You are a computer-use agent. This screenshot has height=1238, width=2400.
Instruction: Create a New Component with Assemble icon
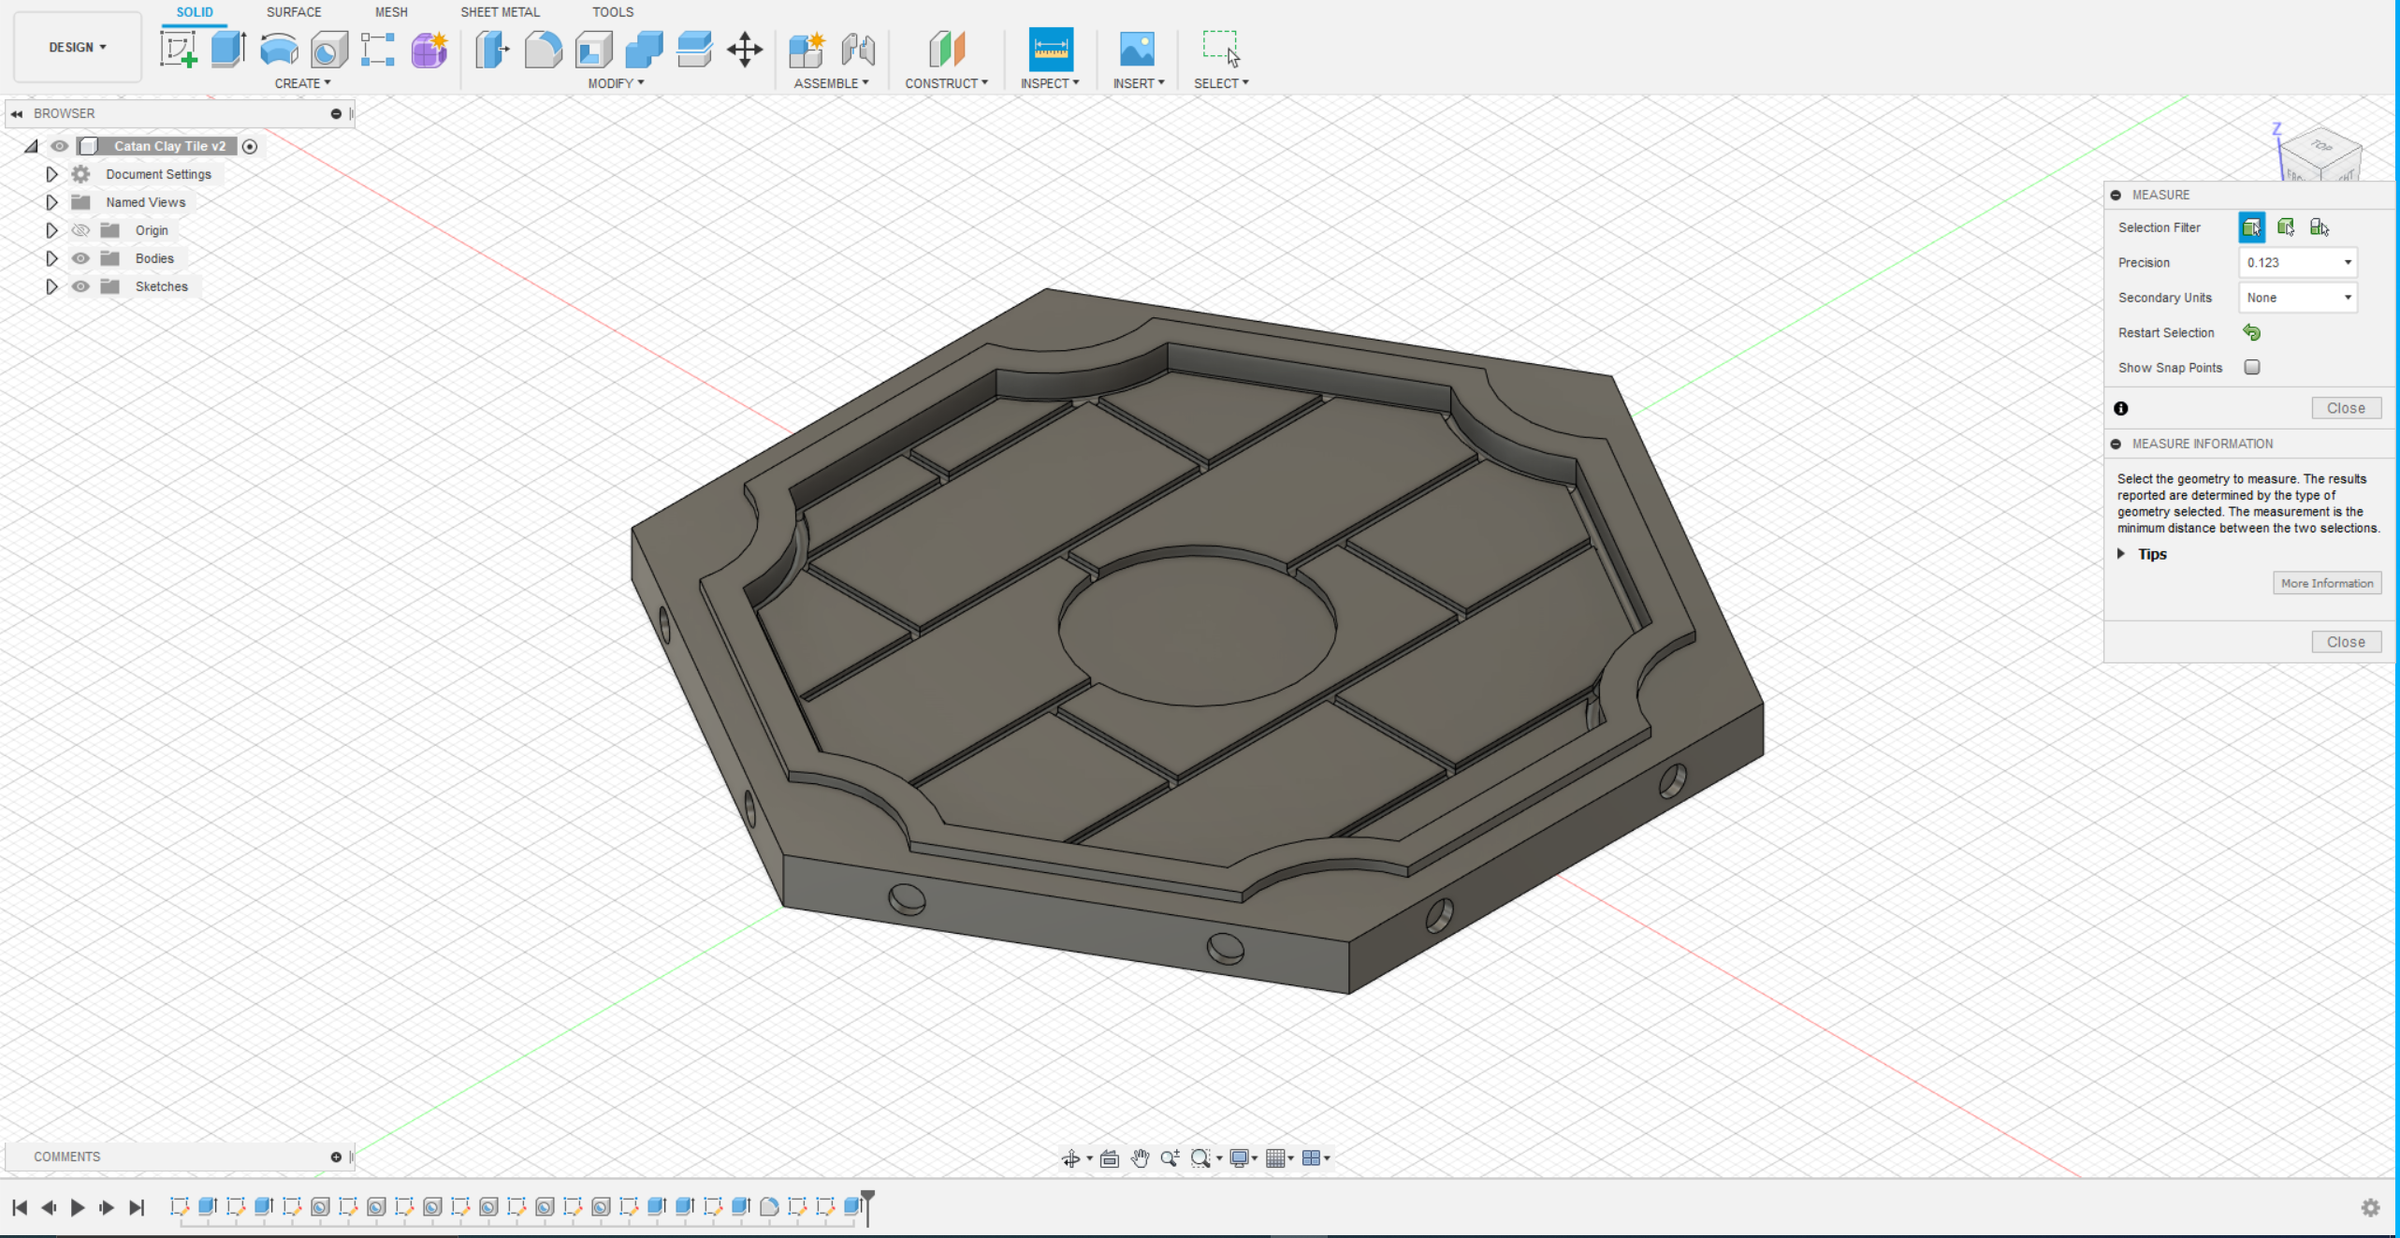(x=805, y=48)
